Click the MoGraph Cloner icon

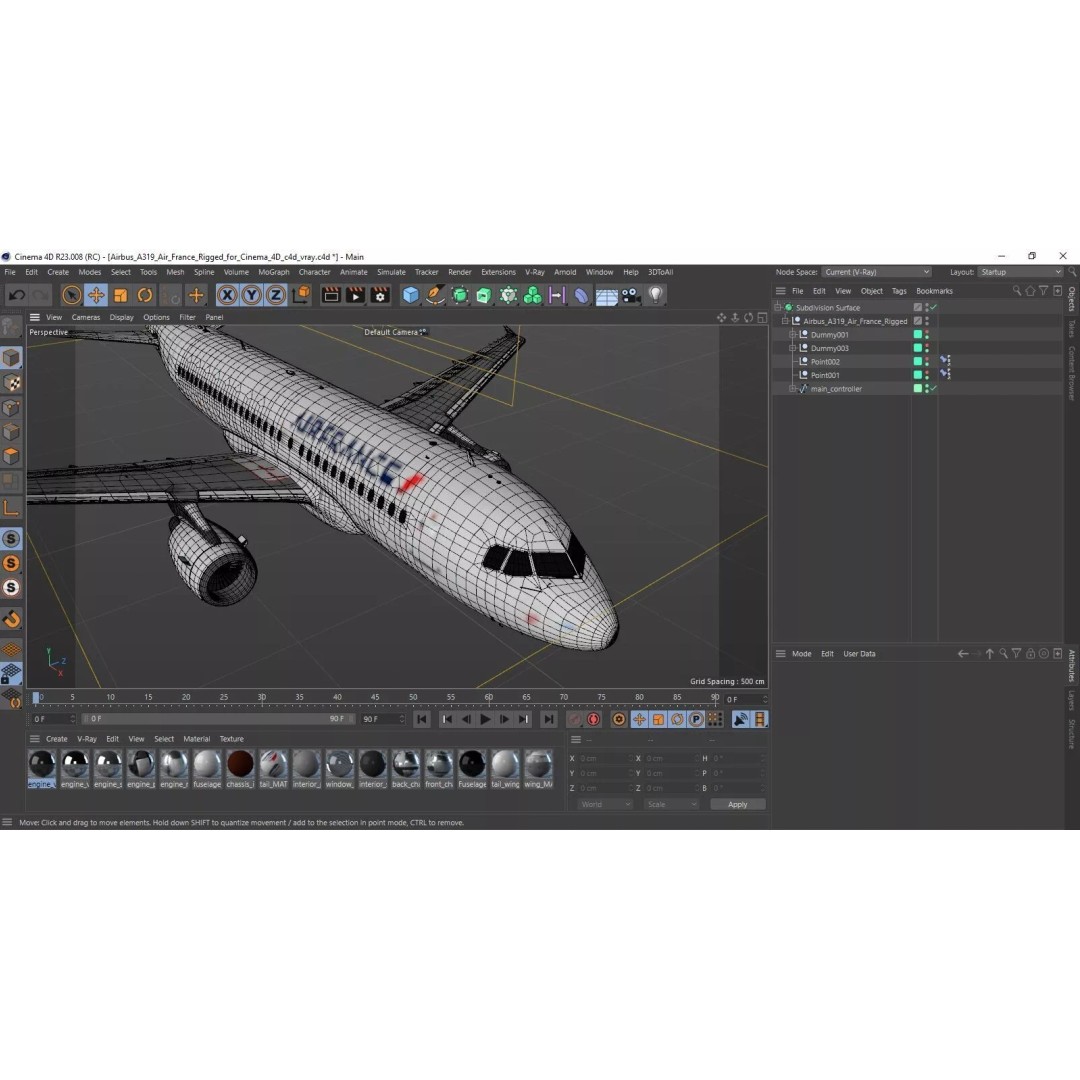(532, 295)
